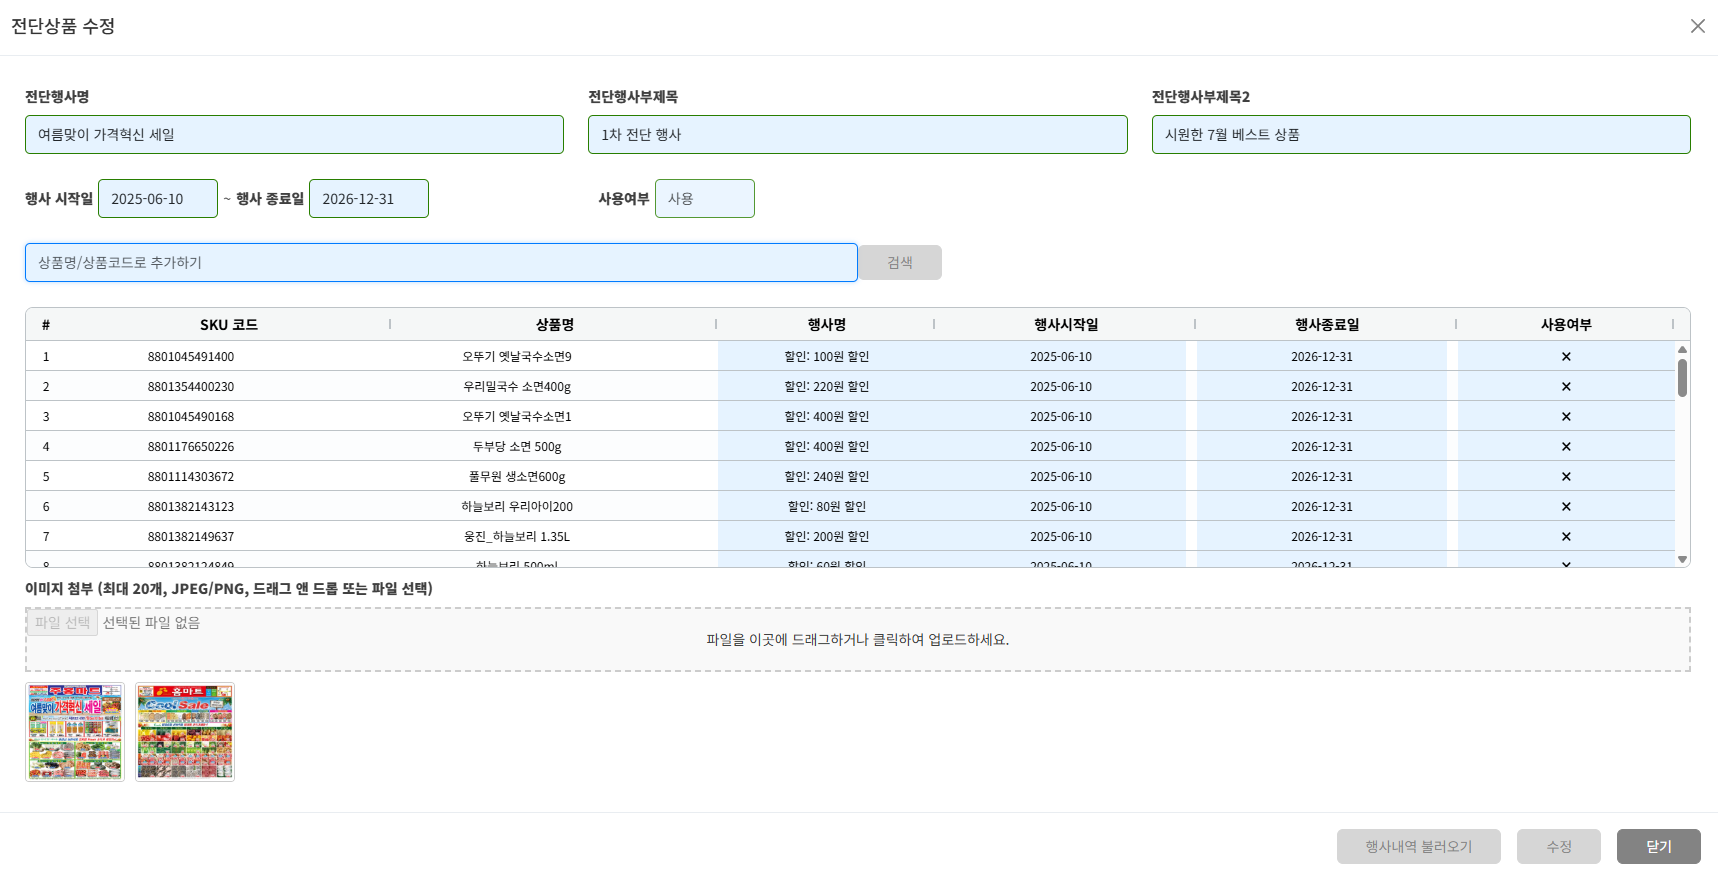Click the 파일 선택 file chooser button
The height and width of the screenshot is (875, 1718).
pos(62,623)
